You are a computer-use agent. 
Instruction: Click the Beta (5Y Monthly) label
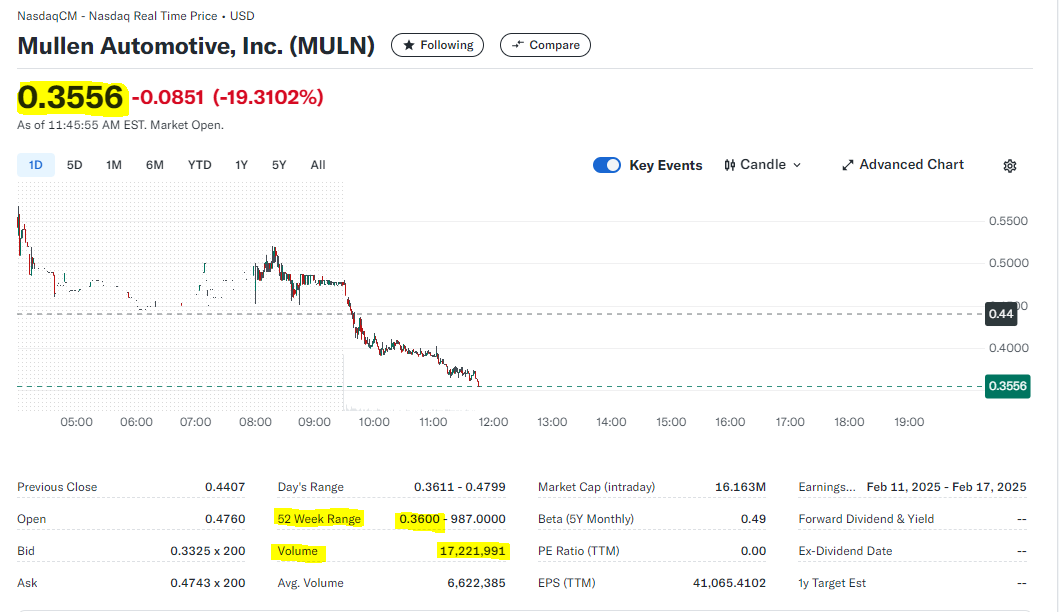tap(586, 519)
